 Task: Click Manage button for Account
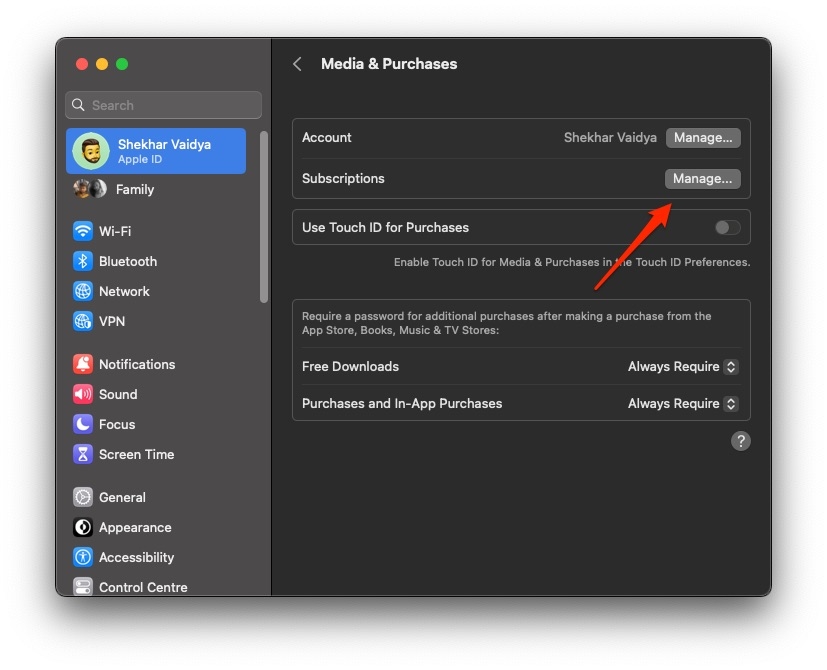(703, 138)
